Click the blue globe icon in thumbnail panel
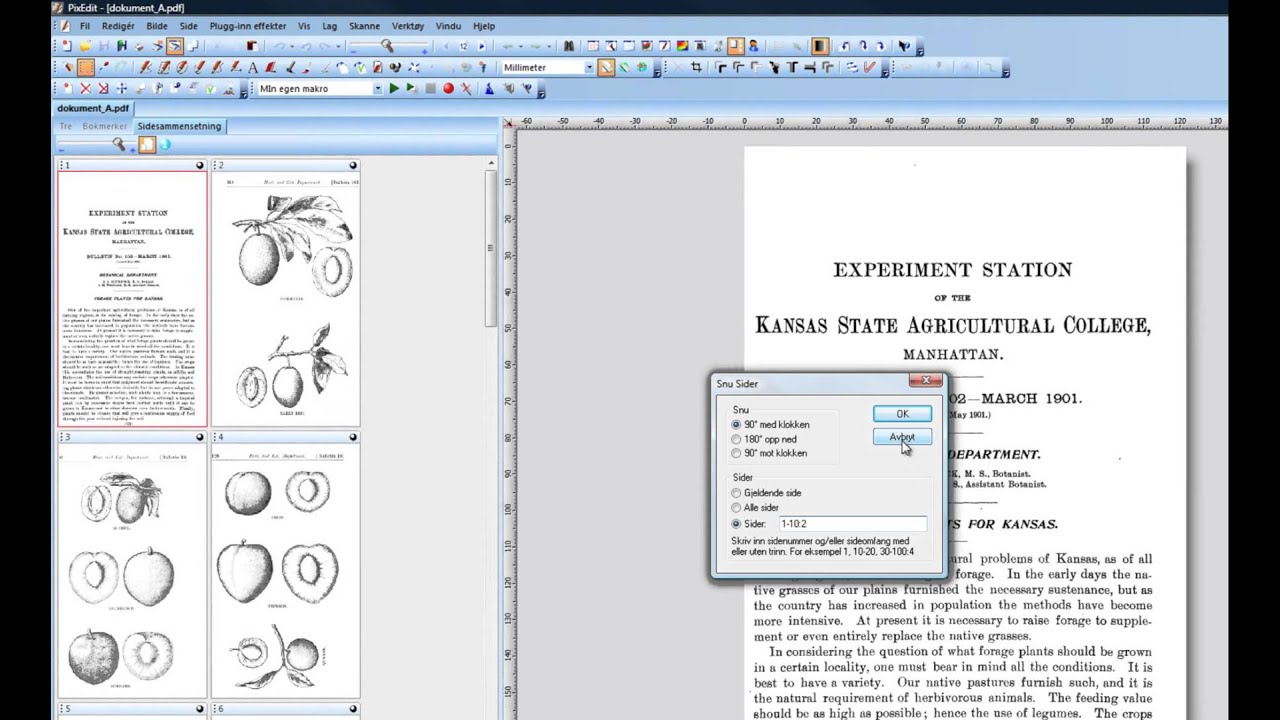 (x=165, y=145)
